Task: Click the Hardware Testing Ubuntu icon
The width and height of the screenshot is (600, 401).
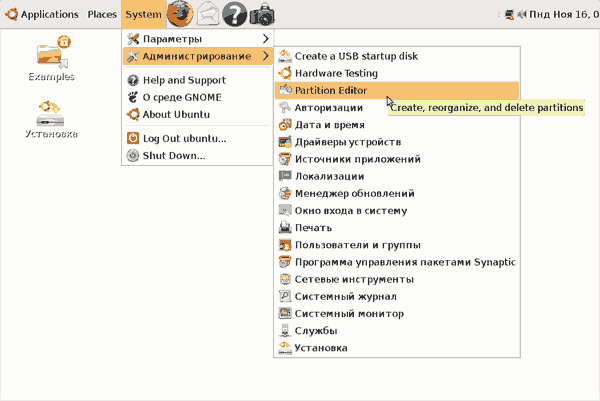Action: point(285,73)
